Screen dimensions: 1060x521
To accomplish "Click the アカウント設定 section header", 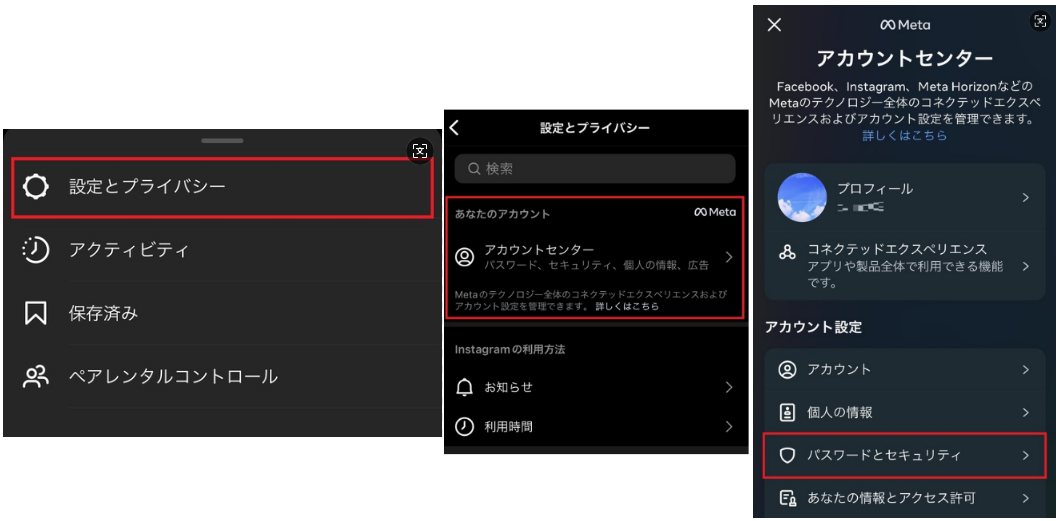I will pyautogui.click(x=814, y=328).
